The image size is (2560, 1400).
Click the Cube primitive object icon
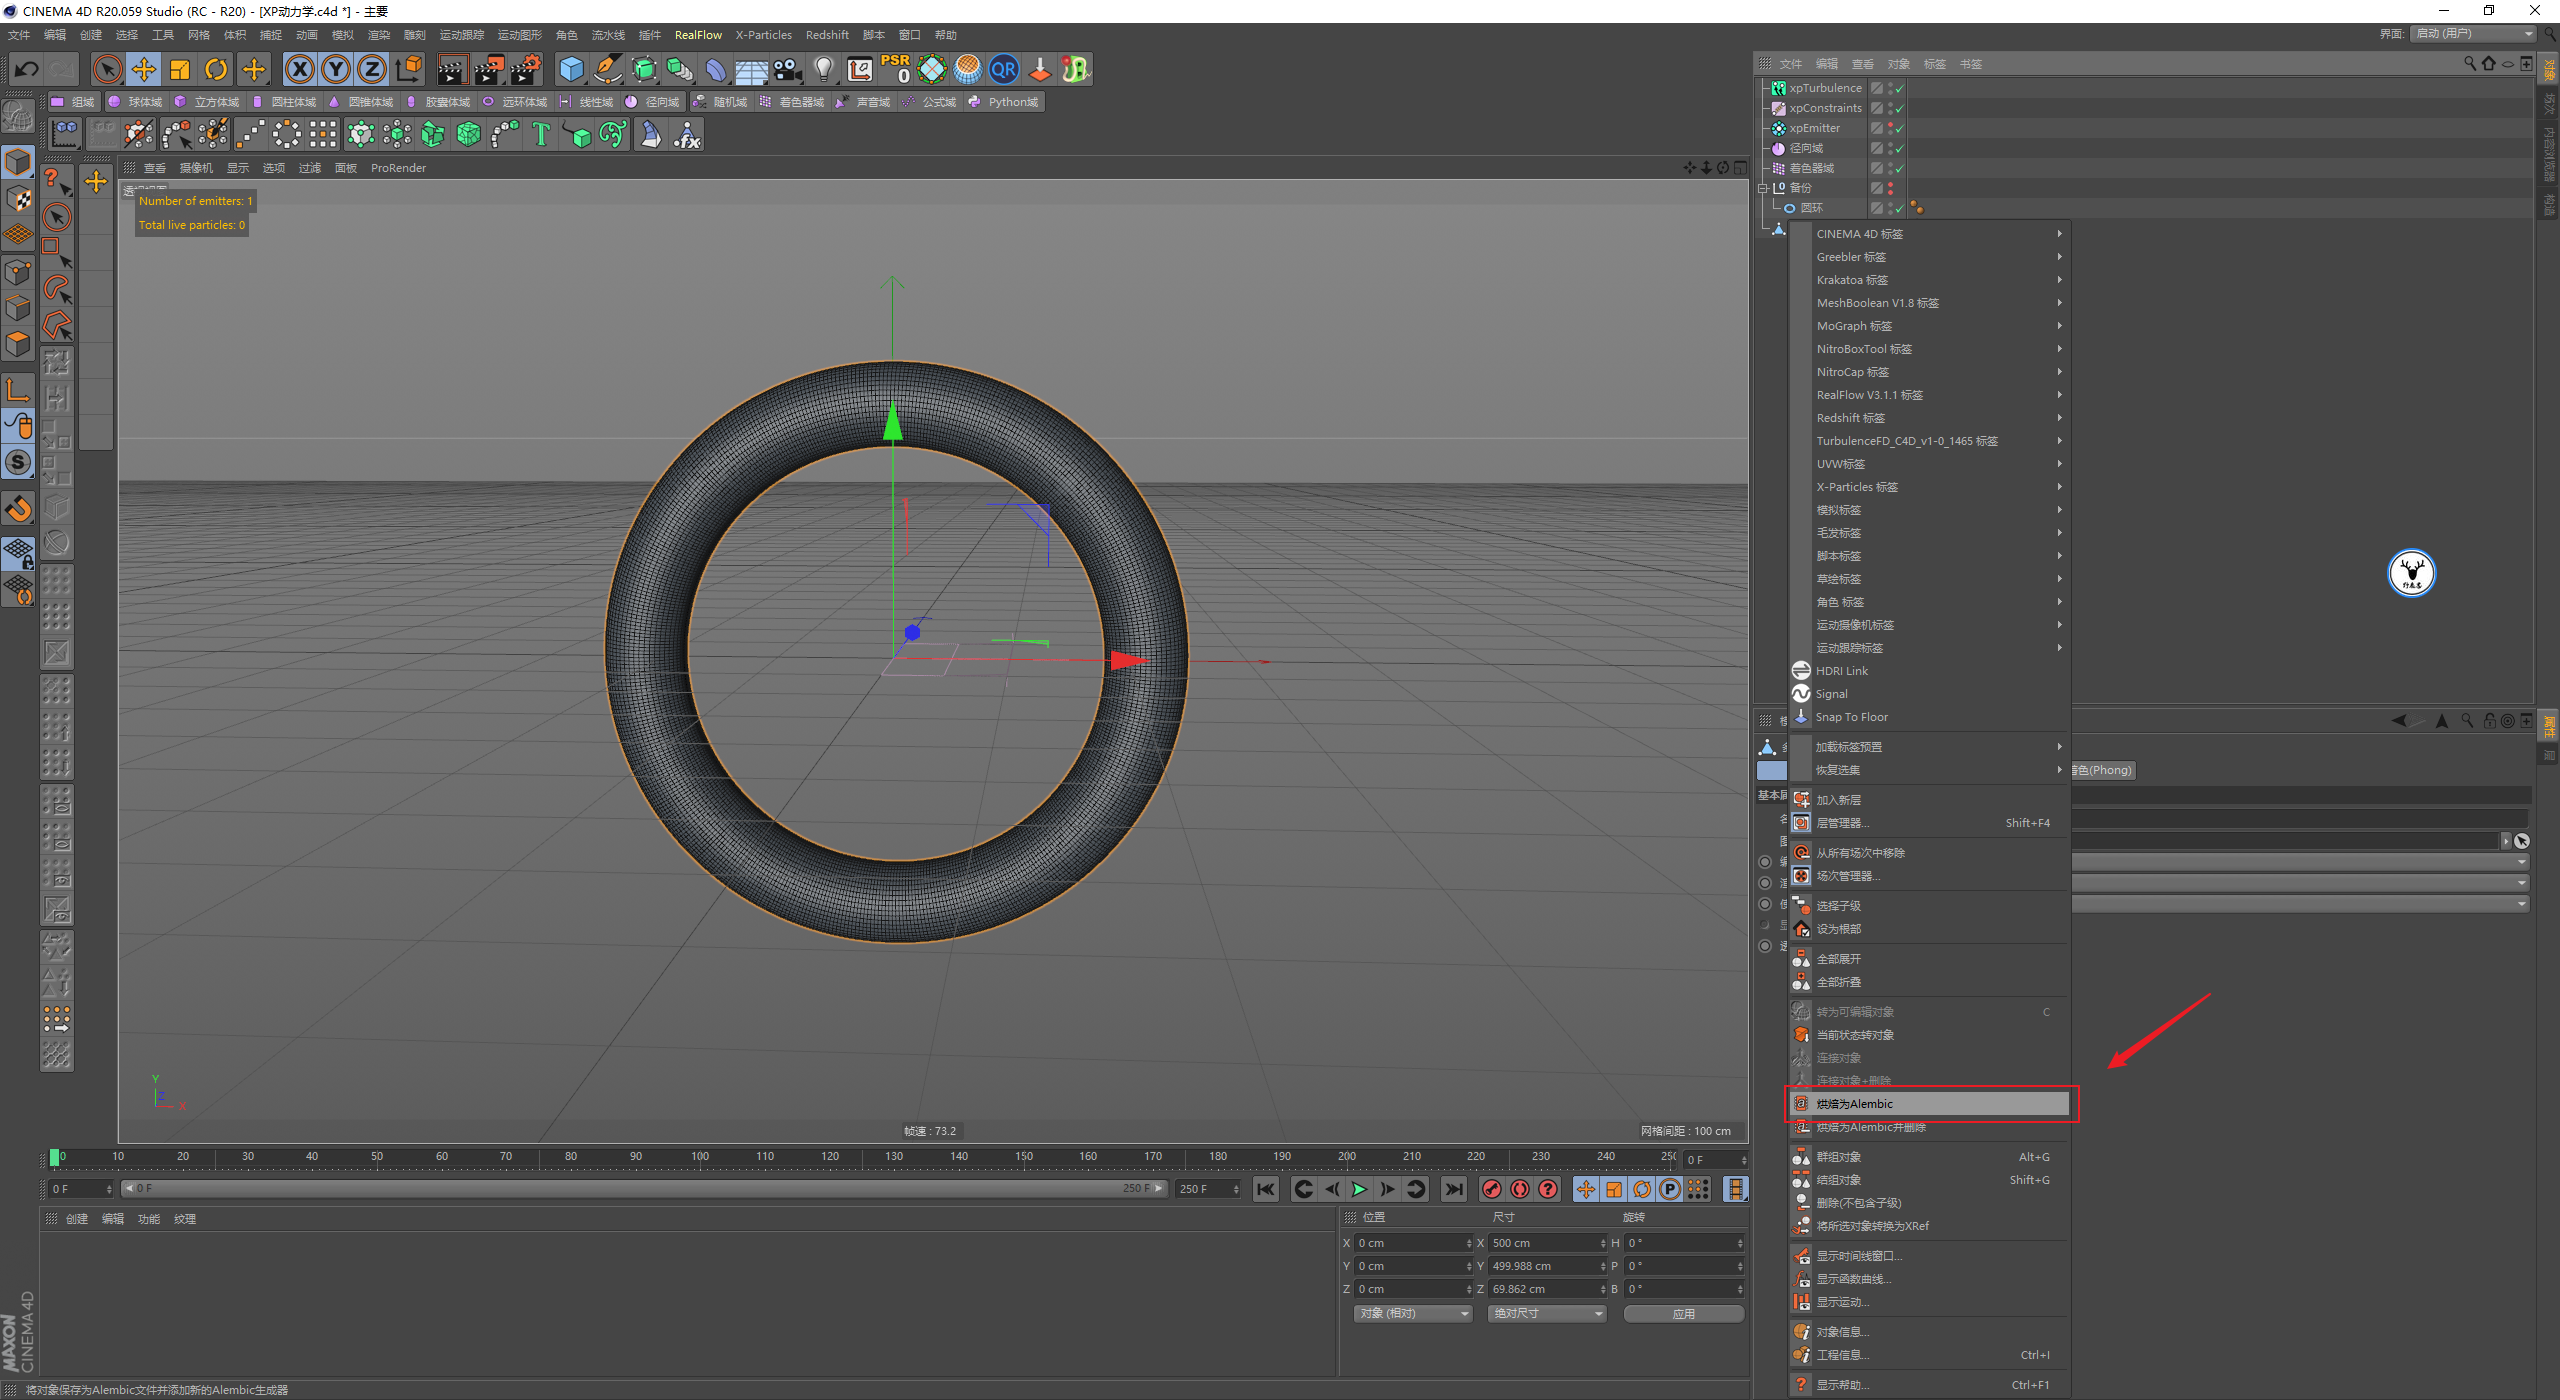point(571,69)
